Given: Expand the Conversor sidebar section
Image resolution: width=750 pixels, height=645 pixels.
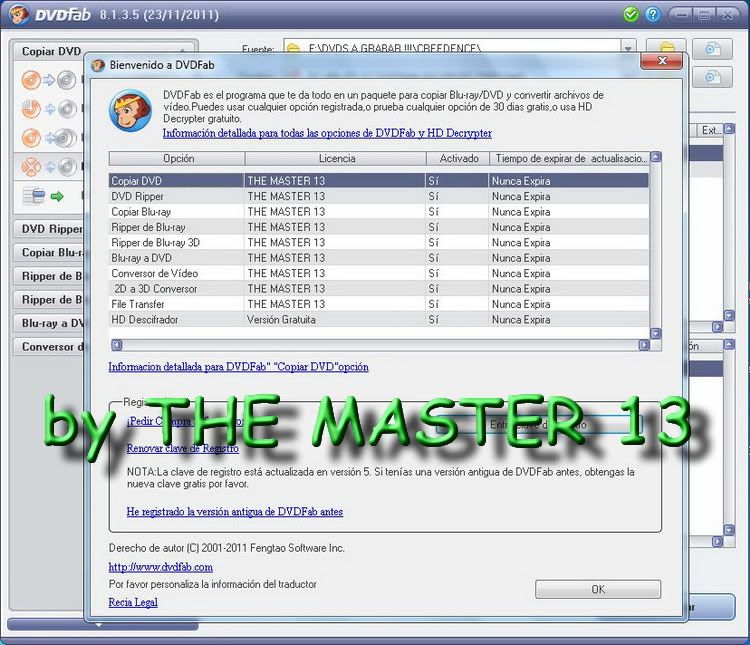Looking at the screenshot, I should [x=49, y=346].
